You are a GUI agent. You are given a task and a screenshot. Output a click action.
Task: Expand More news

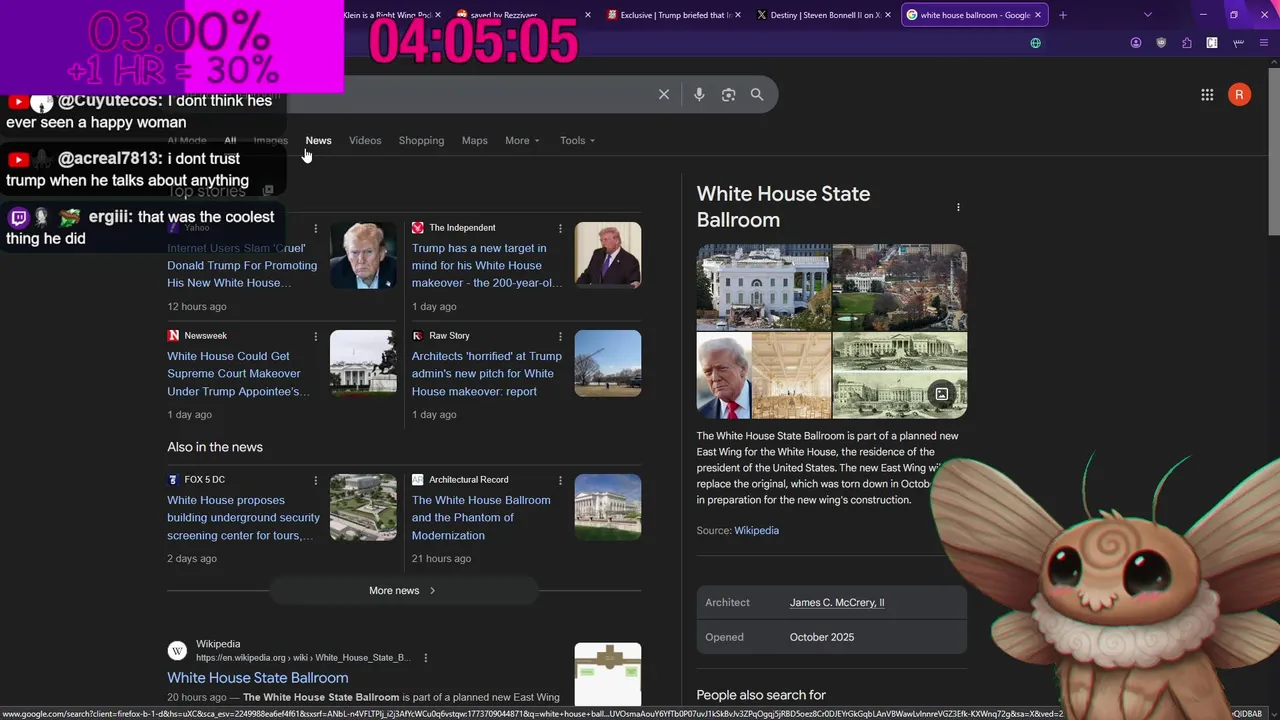click(x=403, y=591)
